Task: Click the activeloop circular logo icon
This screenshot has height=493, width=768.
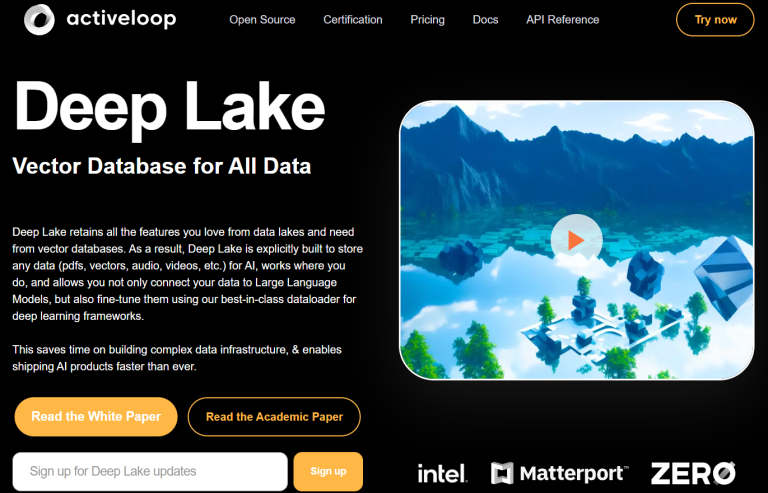Action: click(38, 19)
